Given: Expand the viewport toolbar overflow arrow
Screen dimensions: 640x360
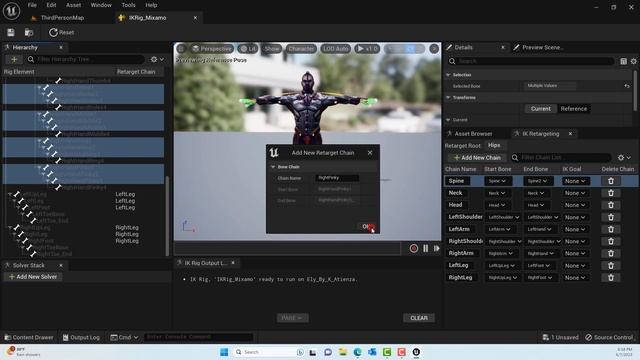Looking at the screenshot, I should pyautogui.click(x=434, y=49).
